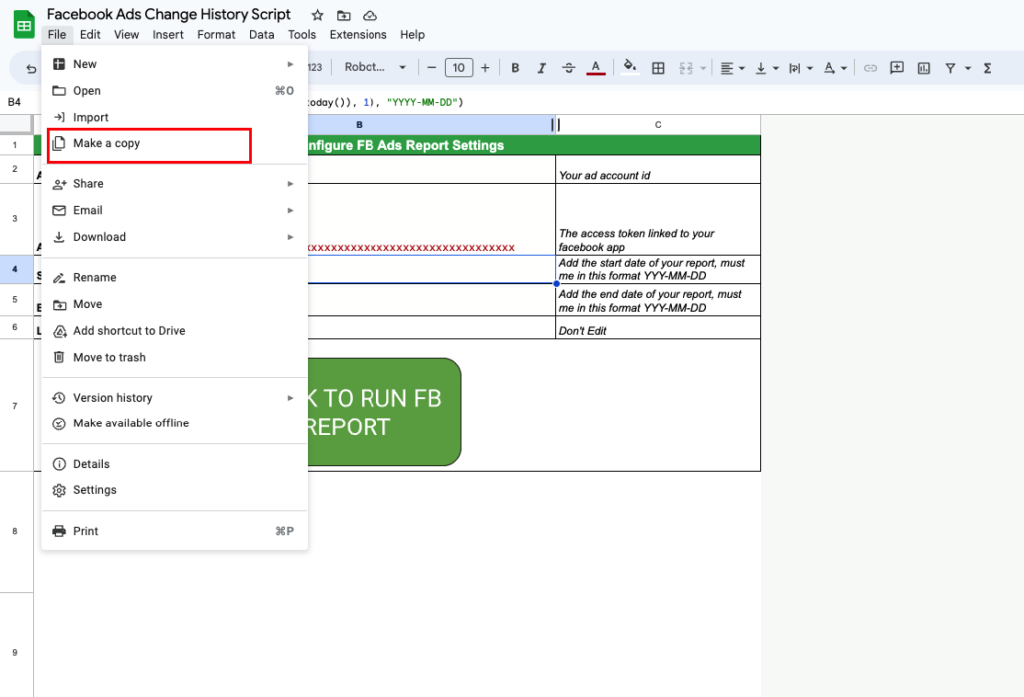This screenshot has height=697, width=1024.
Task: Choose Print from the File menu
Action: 174,531
